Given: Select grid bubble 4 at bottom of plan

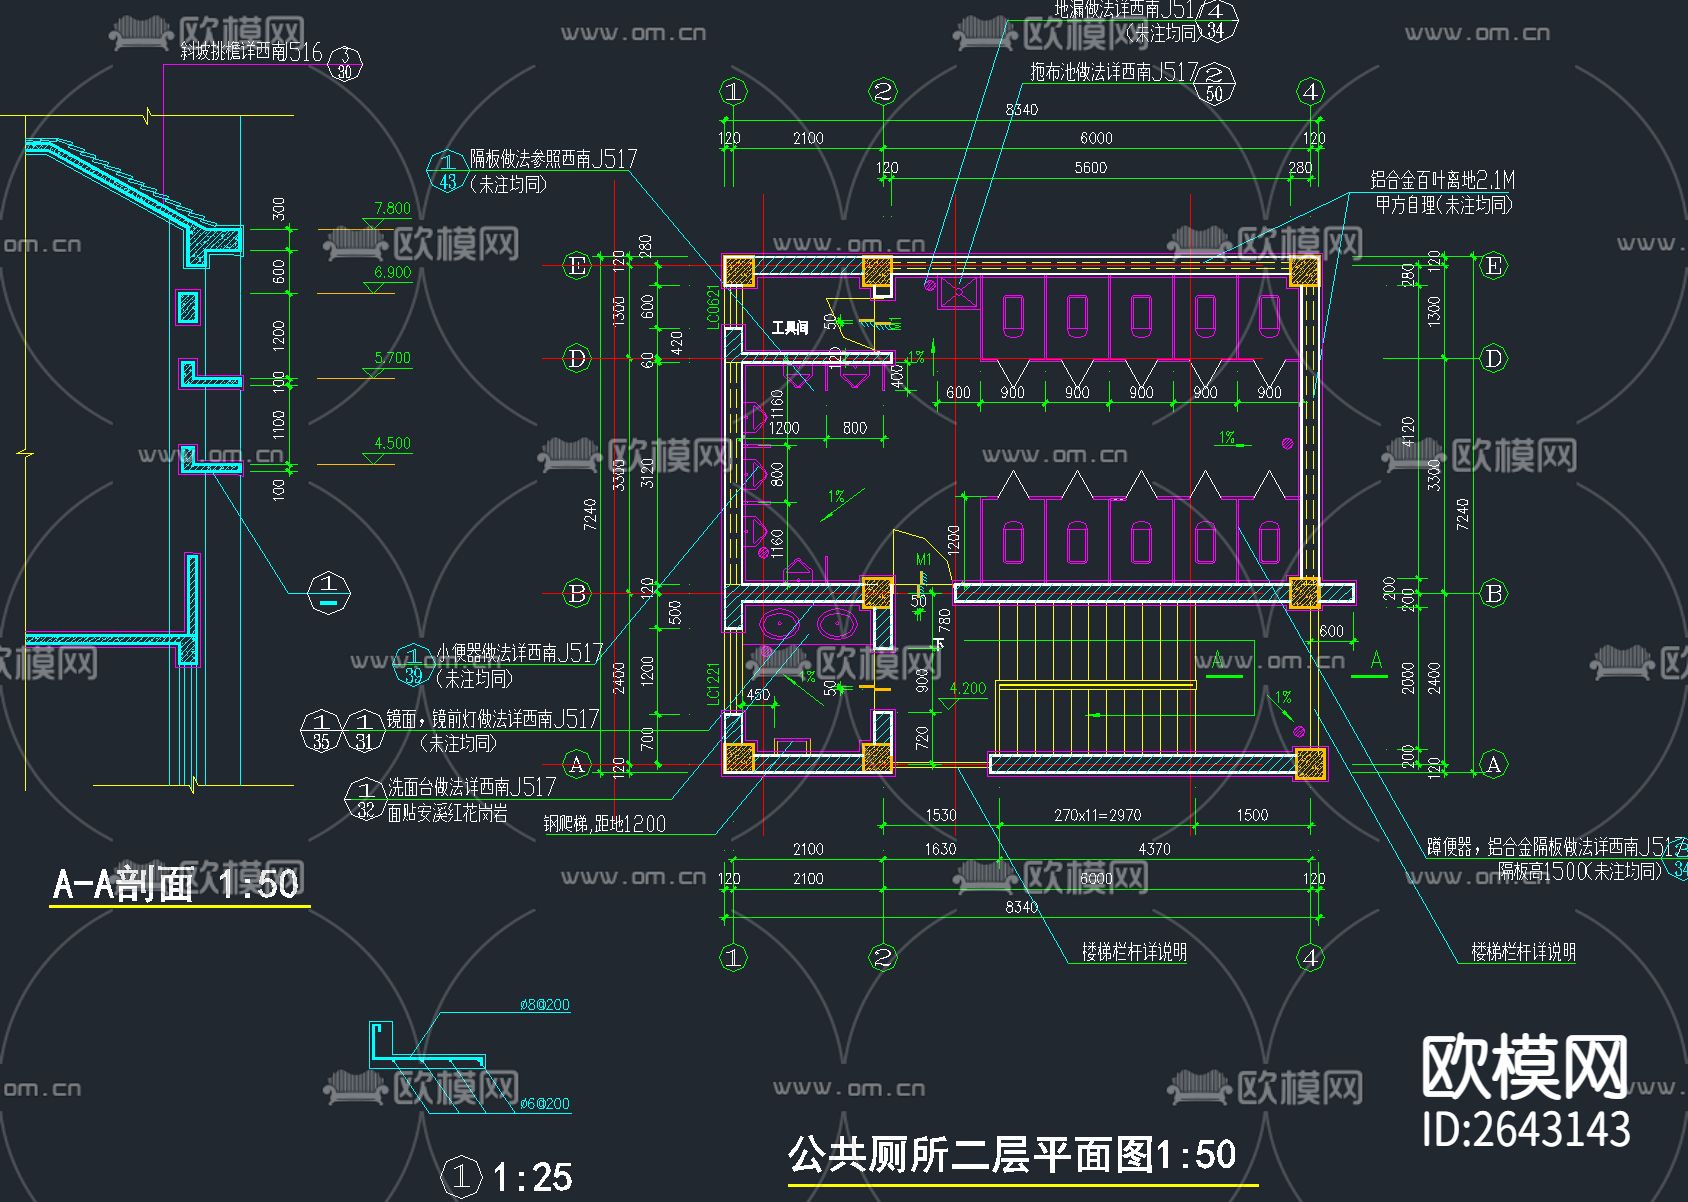Looking at the screenshot, I should 1310,957.
